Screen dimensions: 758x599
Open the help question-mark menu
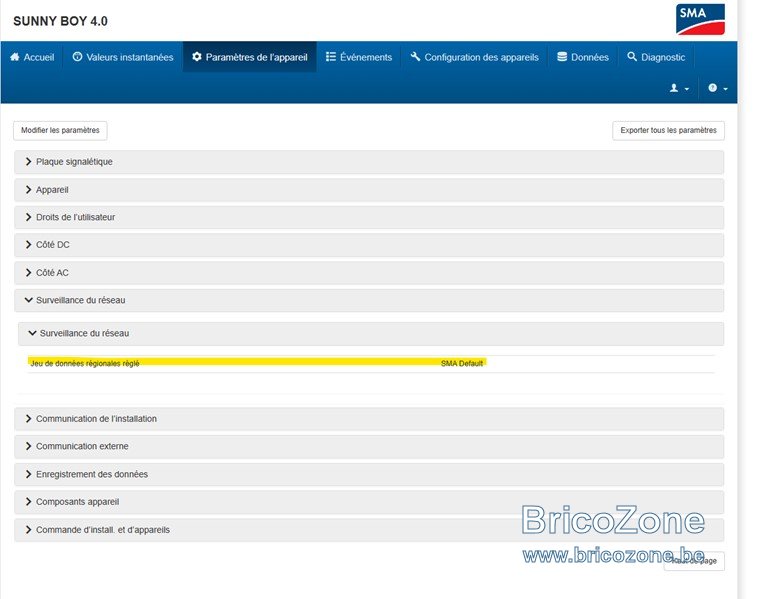(718, 88)
